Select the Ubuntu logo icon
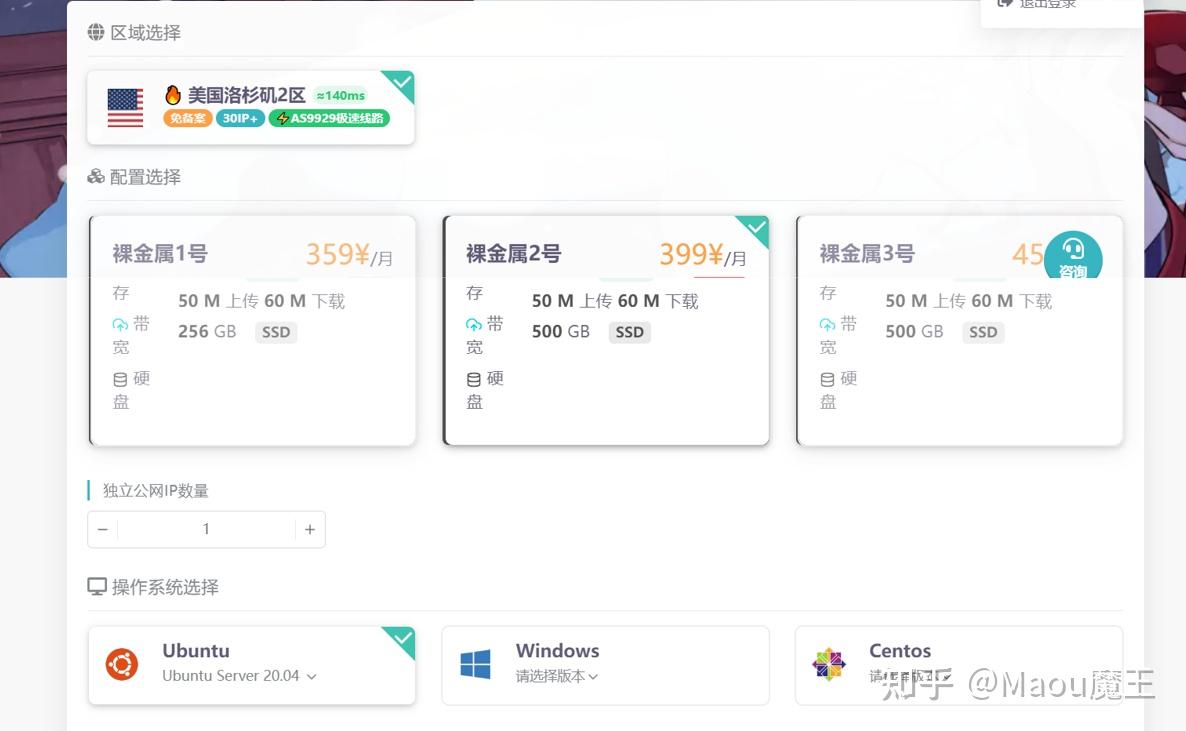 pos(122,664)
